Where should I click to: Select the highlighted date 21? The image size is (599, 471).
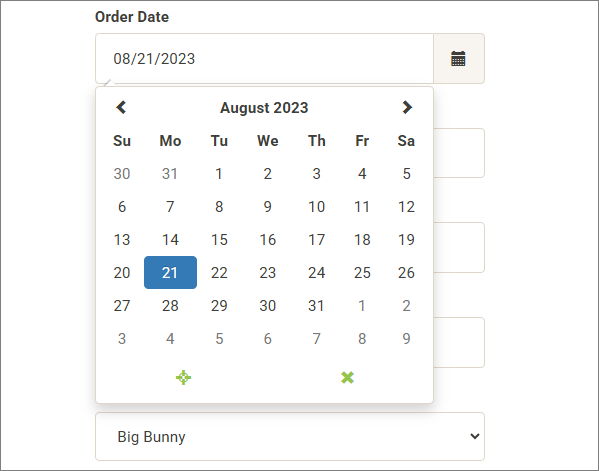(x=170, y=272)
